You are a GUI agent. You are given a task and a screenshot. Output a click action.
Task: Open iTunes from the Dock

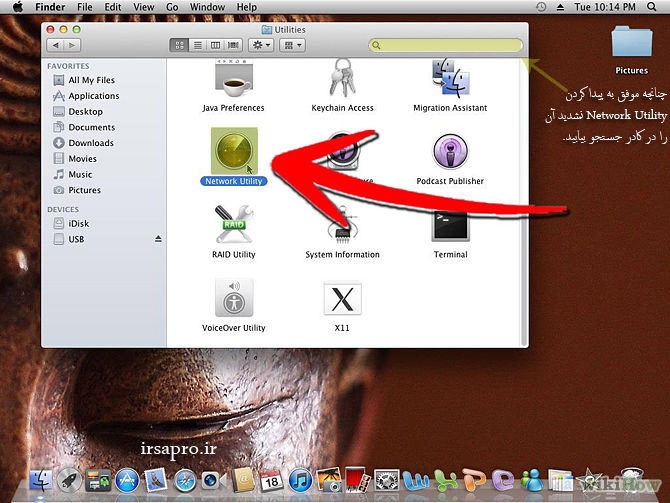click(x=300, y=480)
